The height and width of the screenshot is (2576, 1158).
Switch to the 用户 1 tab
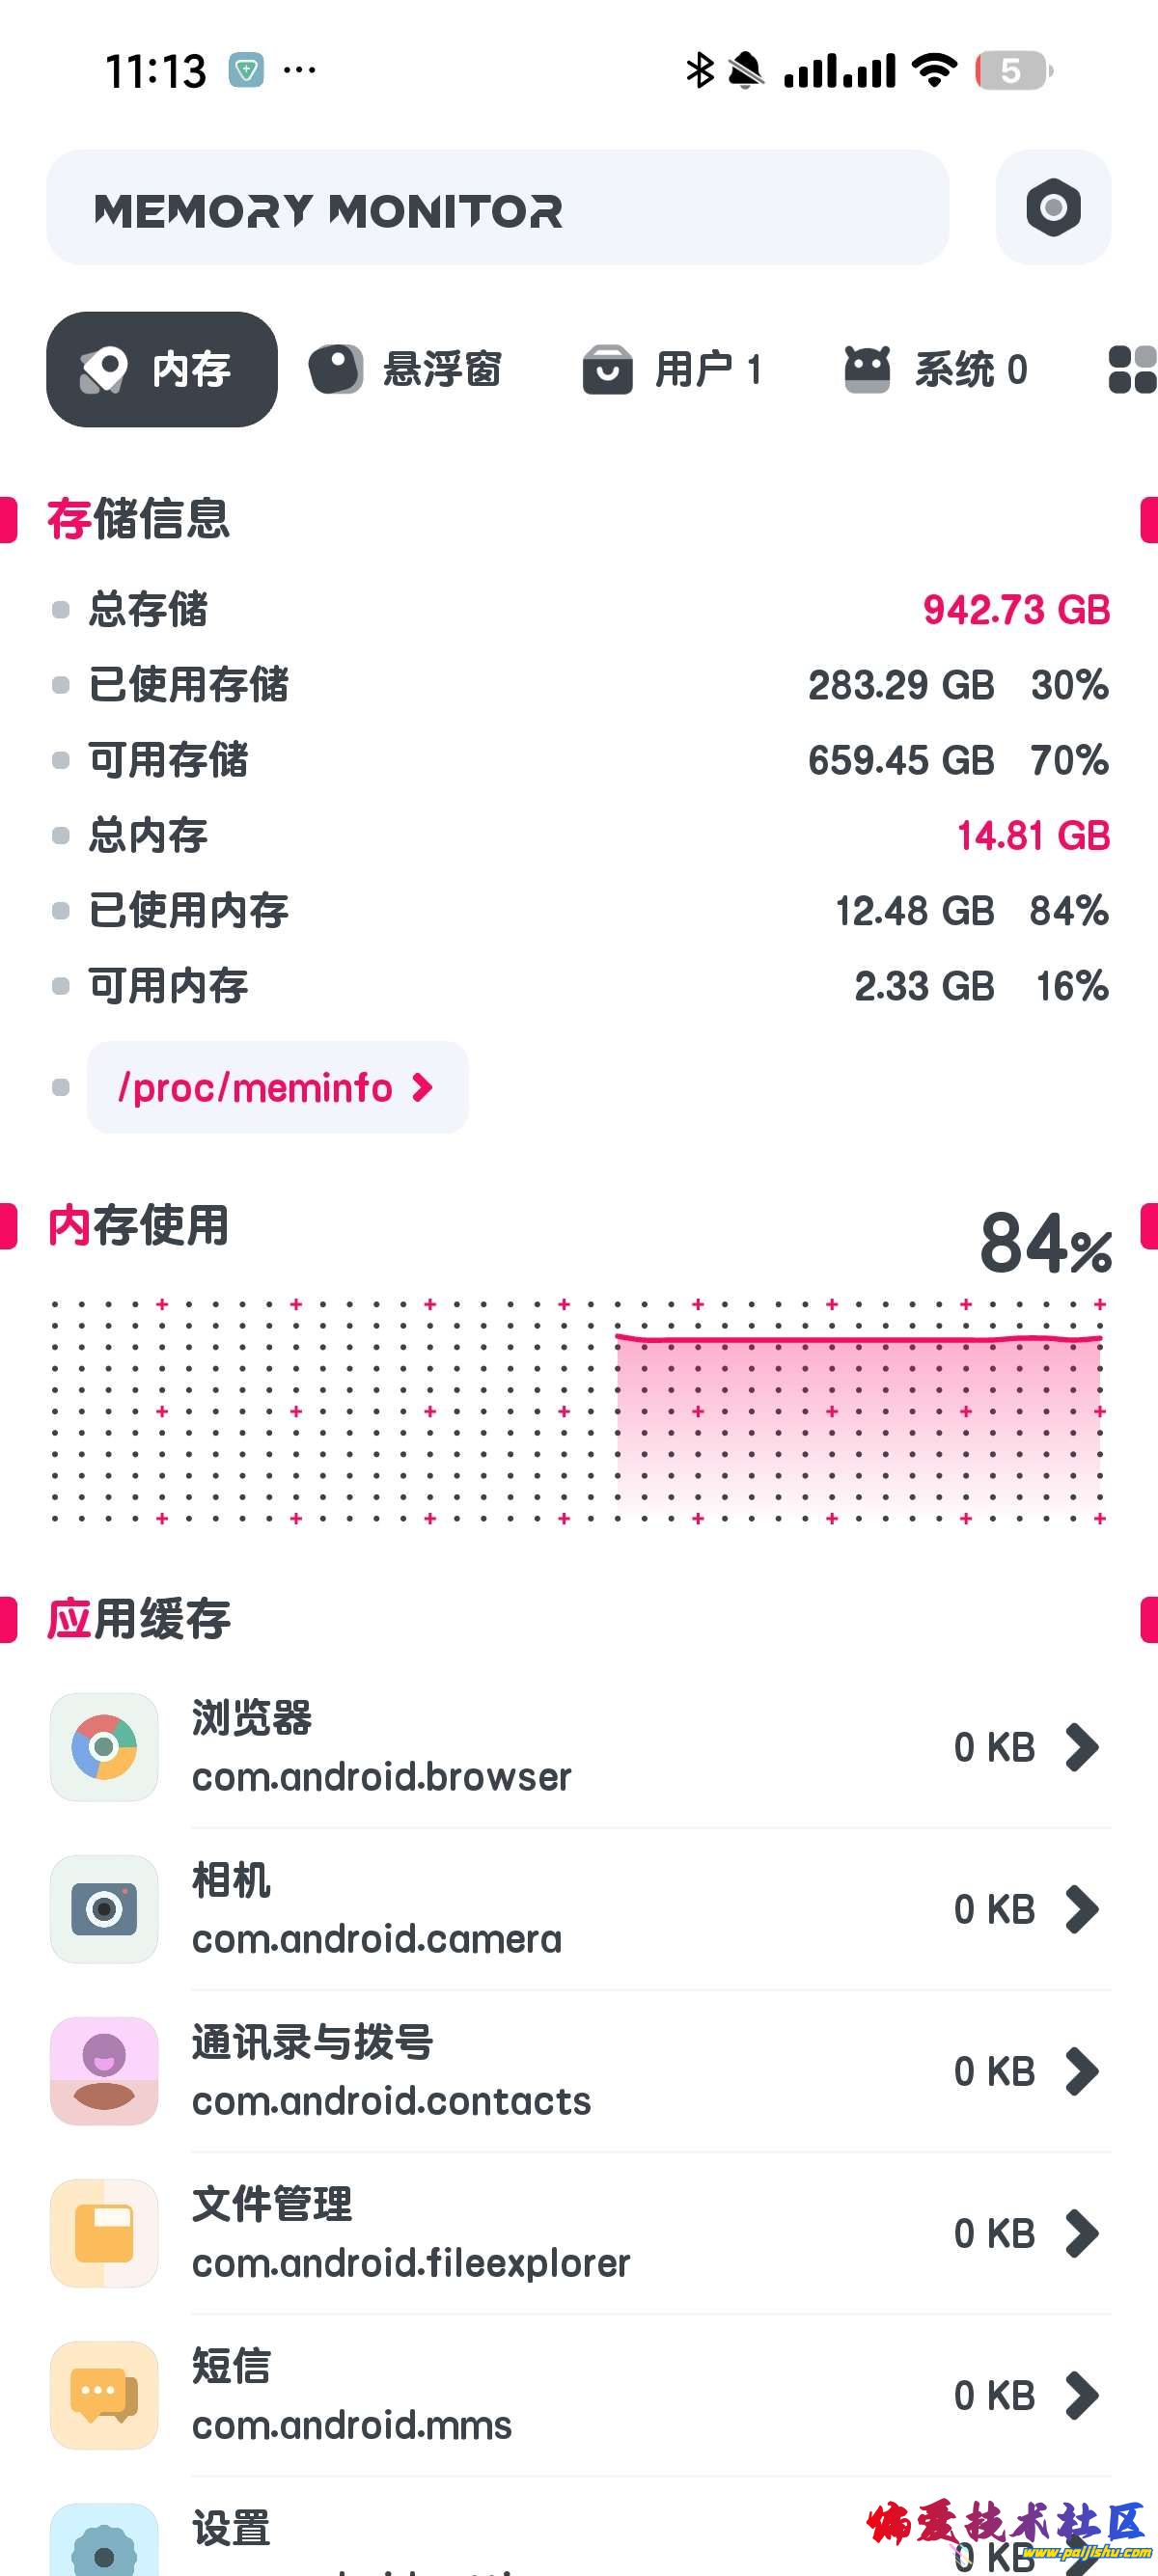pos(673,370)
